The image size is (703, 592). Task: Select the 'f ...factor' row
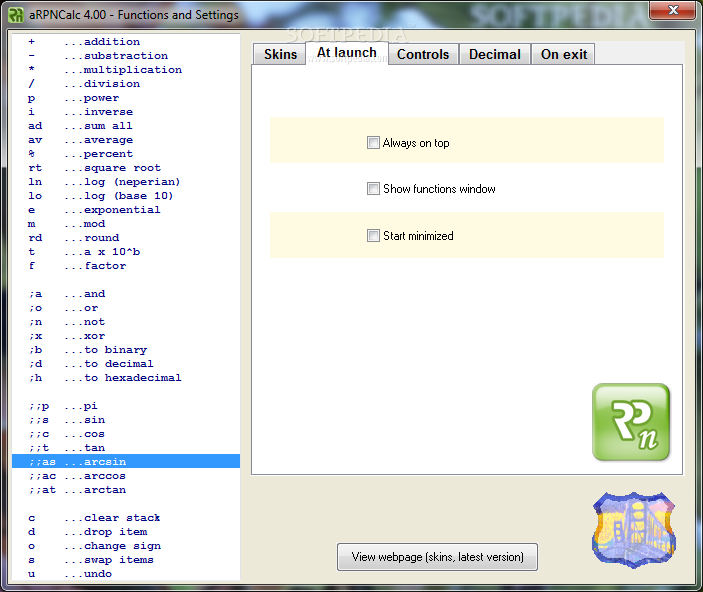126,266
